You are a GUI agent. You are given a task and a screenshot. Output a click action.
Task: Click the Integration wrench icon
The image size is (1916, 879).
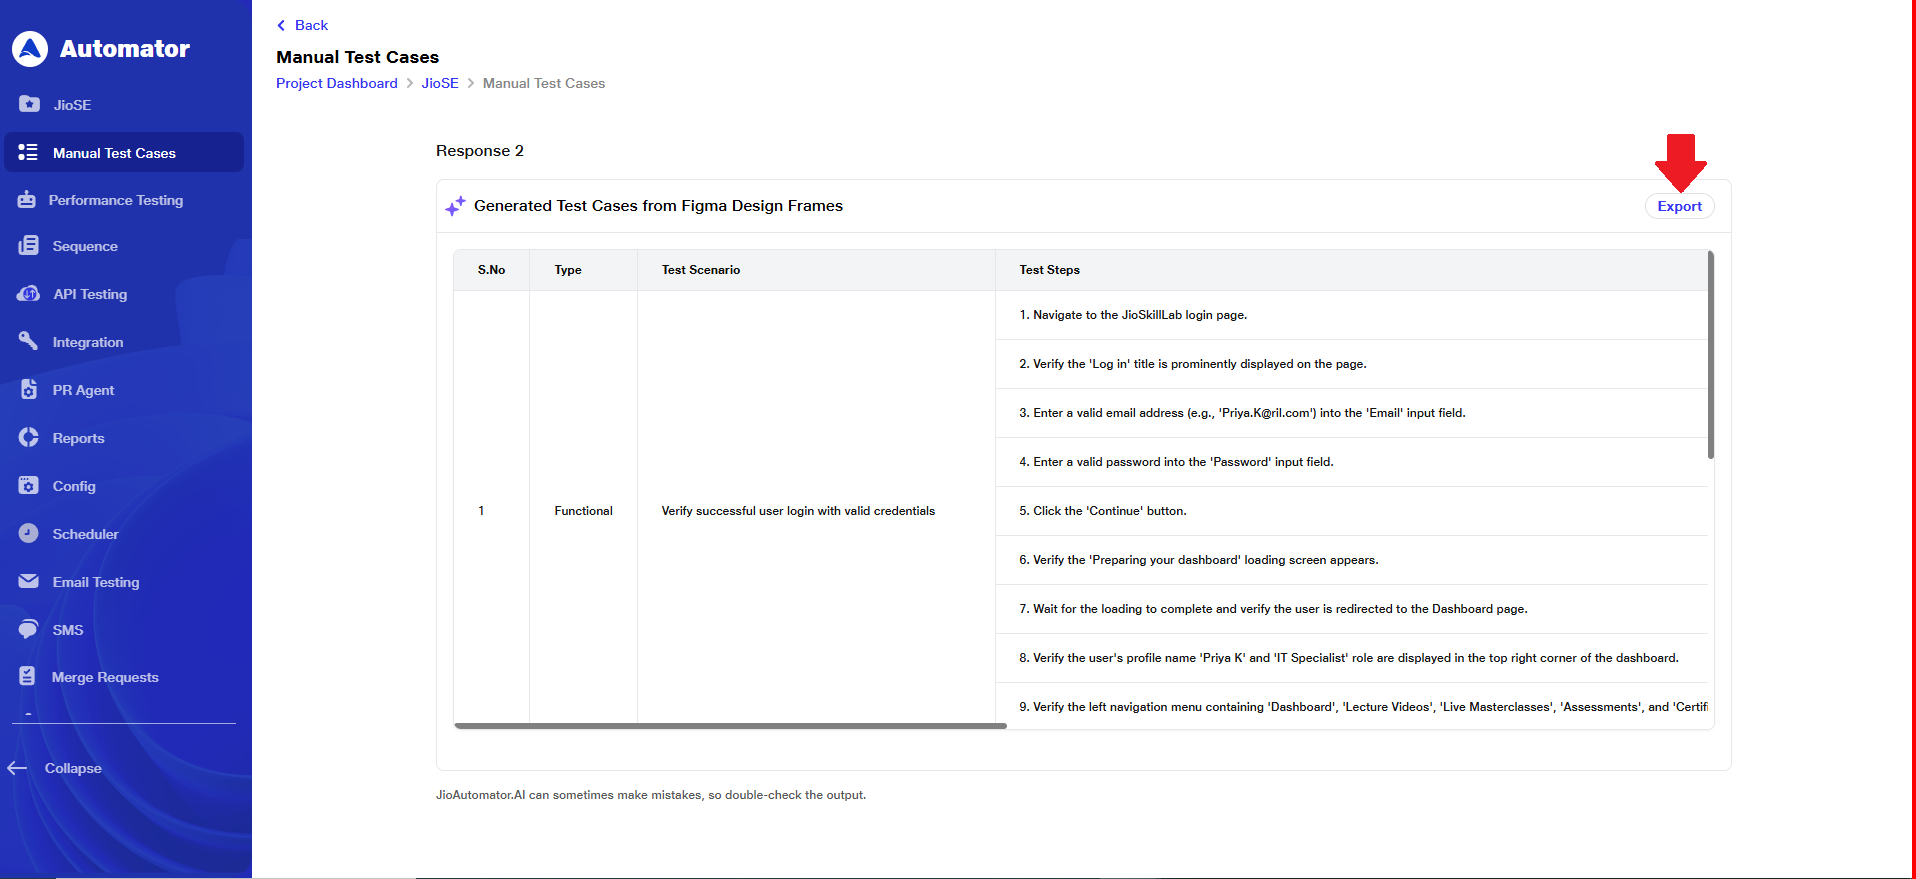click(28, 341)
